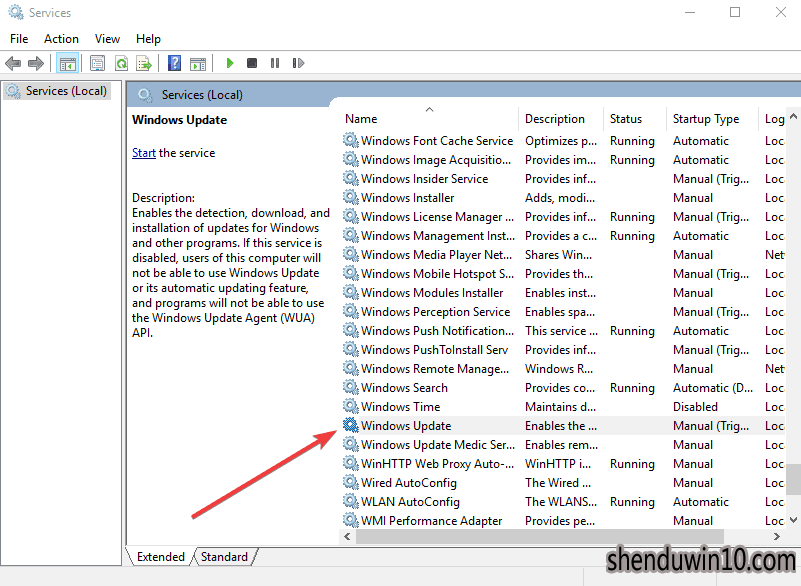Screen dimensions: 801x586
Task: Select WinHTTP Web Proxy Auto-... service
Action: (x=437, y=463)
